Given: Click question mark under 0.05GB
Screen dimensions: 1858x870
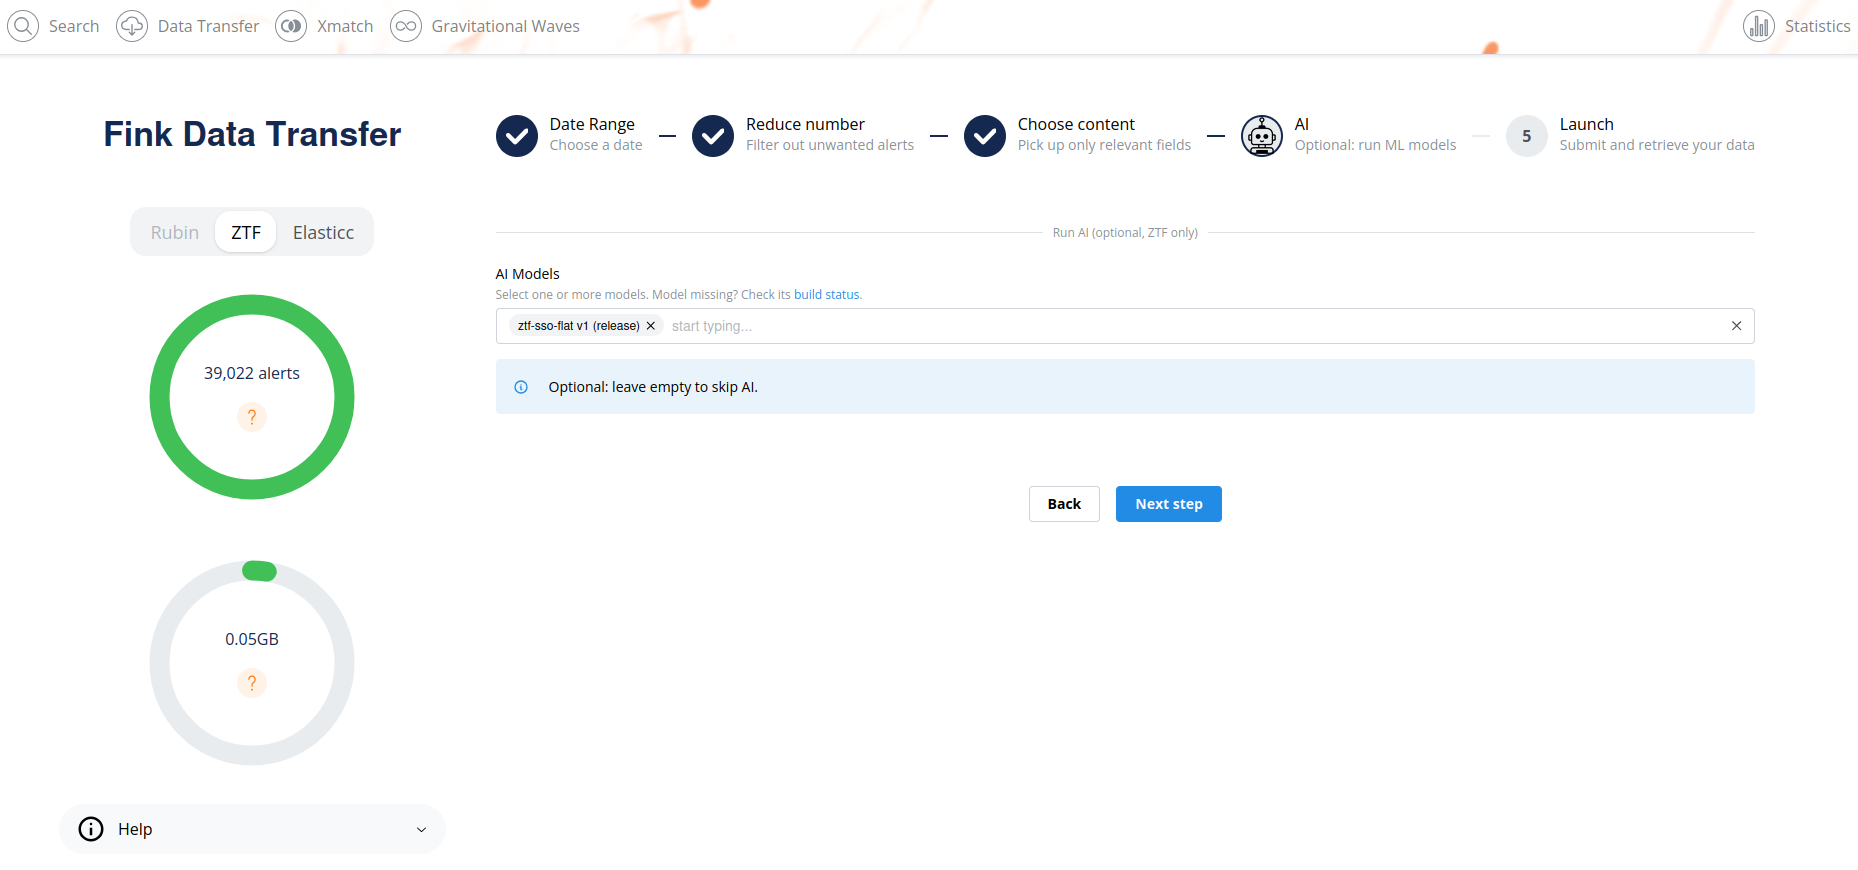Looking at the screenshot, I should [252, 683].
